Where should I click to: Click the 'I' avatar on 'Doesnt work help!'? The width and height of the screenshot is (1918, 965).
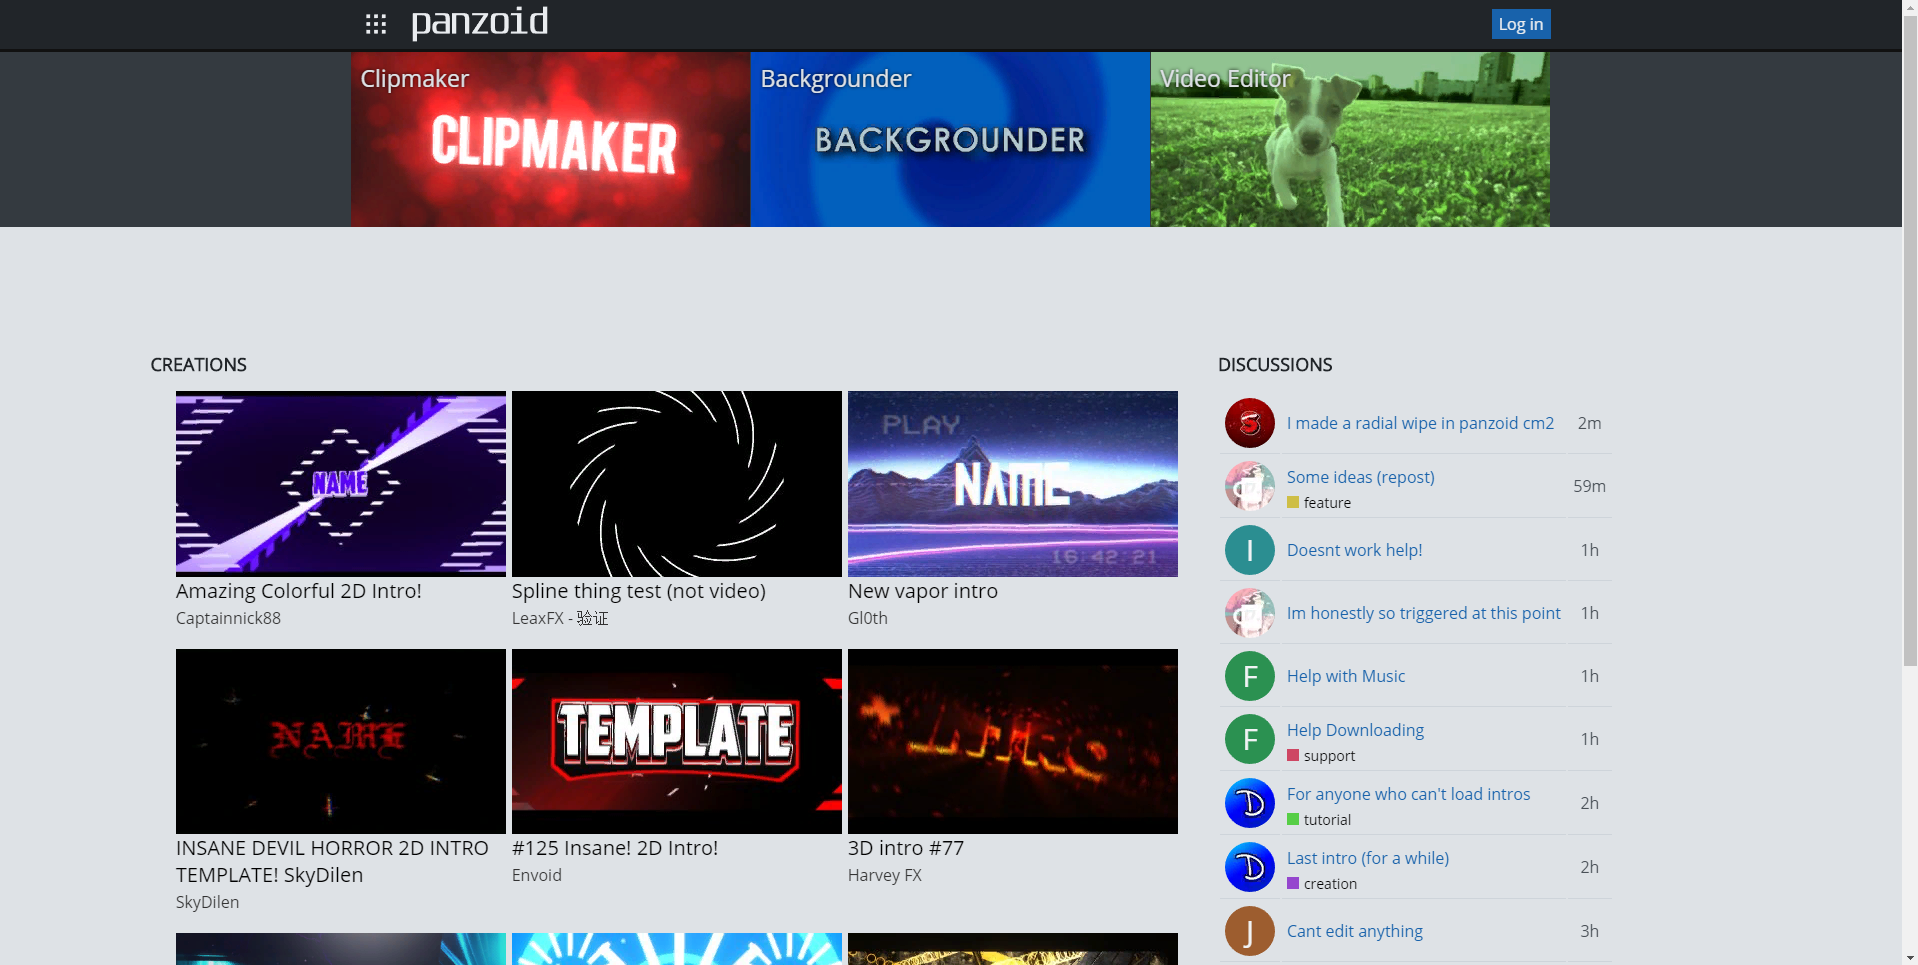1249,550
